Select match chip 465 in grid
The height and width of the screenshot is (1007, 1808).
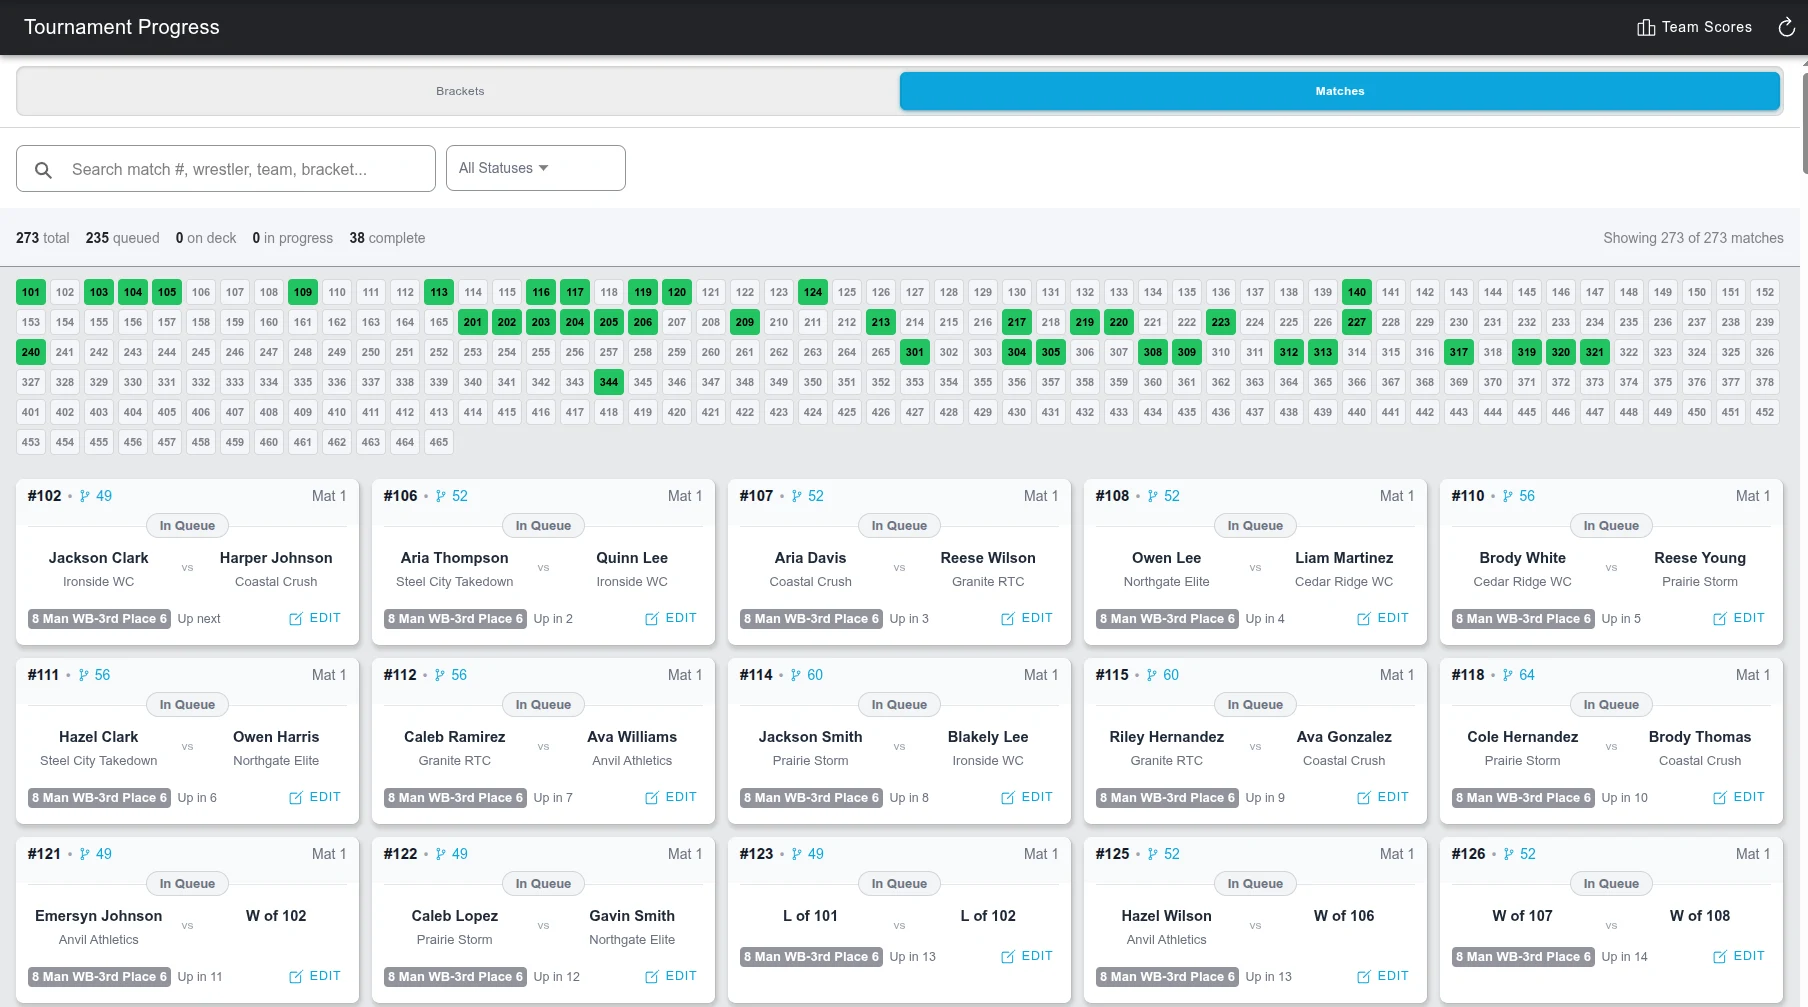pos(439,442)
